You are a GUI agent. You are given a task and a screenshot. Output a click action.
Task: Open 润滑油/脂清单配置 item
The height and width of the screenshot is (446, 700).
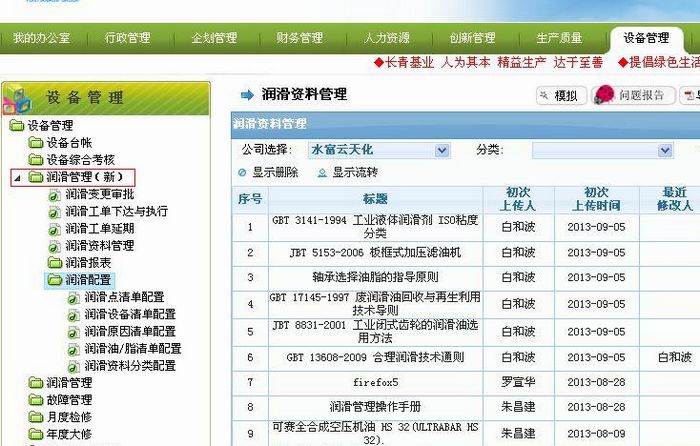[x=132, y=348]
